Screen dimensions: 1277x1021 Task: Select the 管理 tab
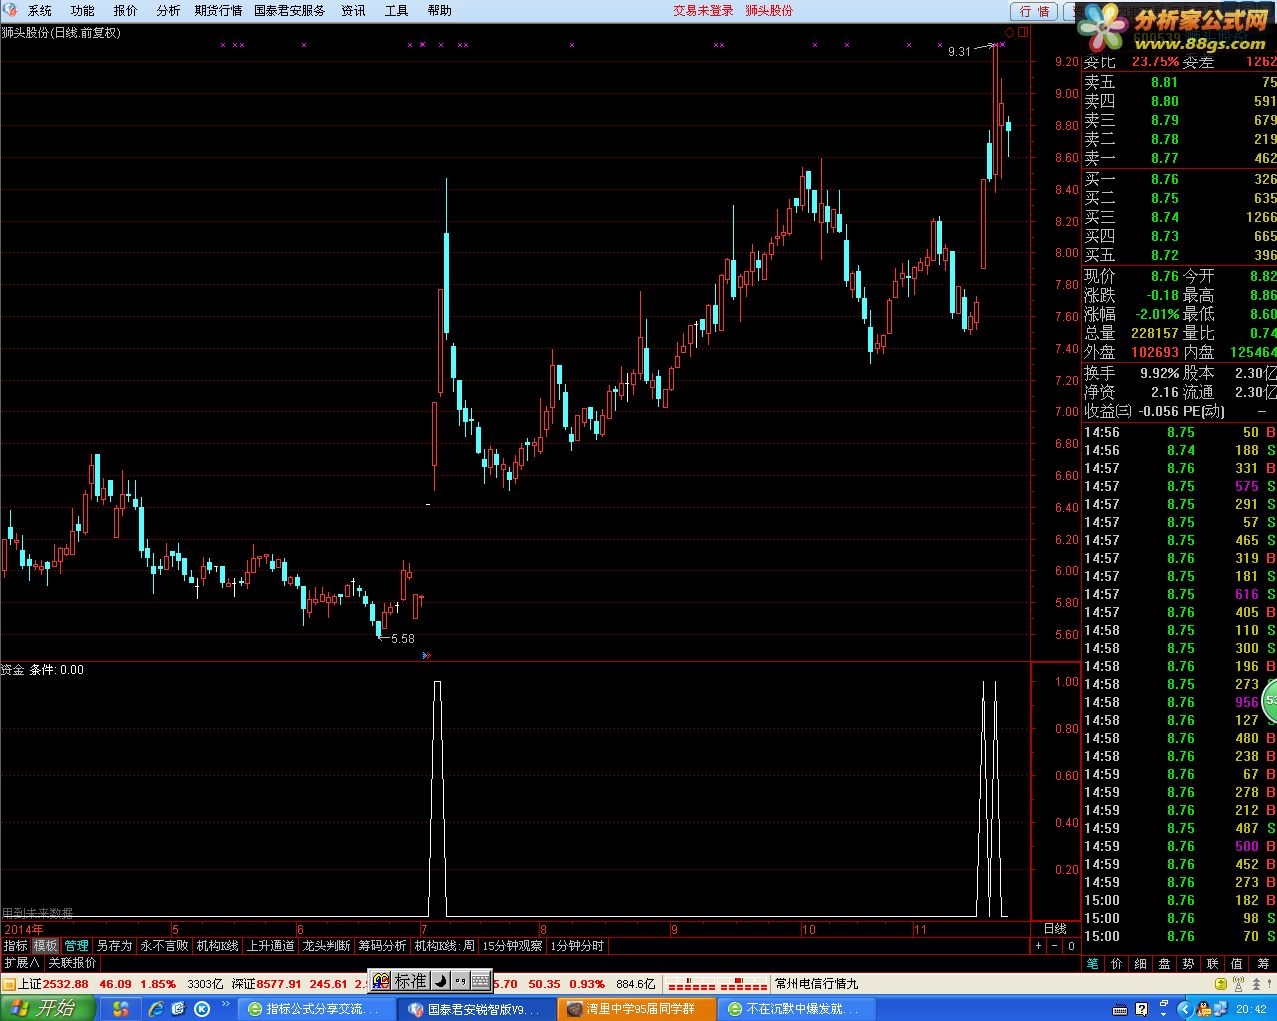click(76, 945)
